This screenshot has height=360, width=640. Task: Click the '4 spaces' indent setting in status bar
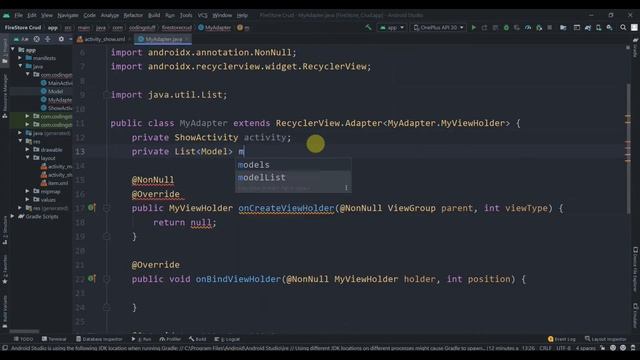pos(585,348)
